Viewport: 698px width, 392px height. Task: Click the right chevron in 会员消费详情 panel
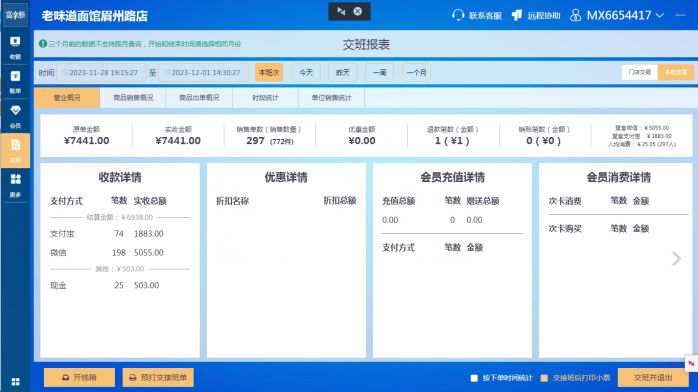click(x=676, y=258)
